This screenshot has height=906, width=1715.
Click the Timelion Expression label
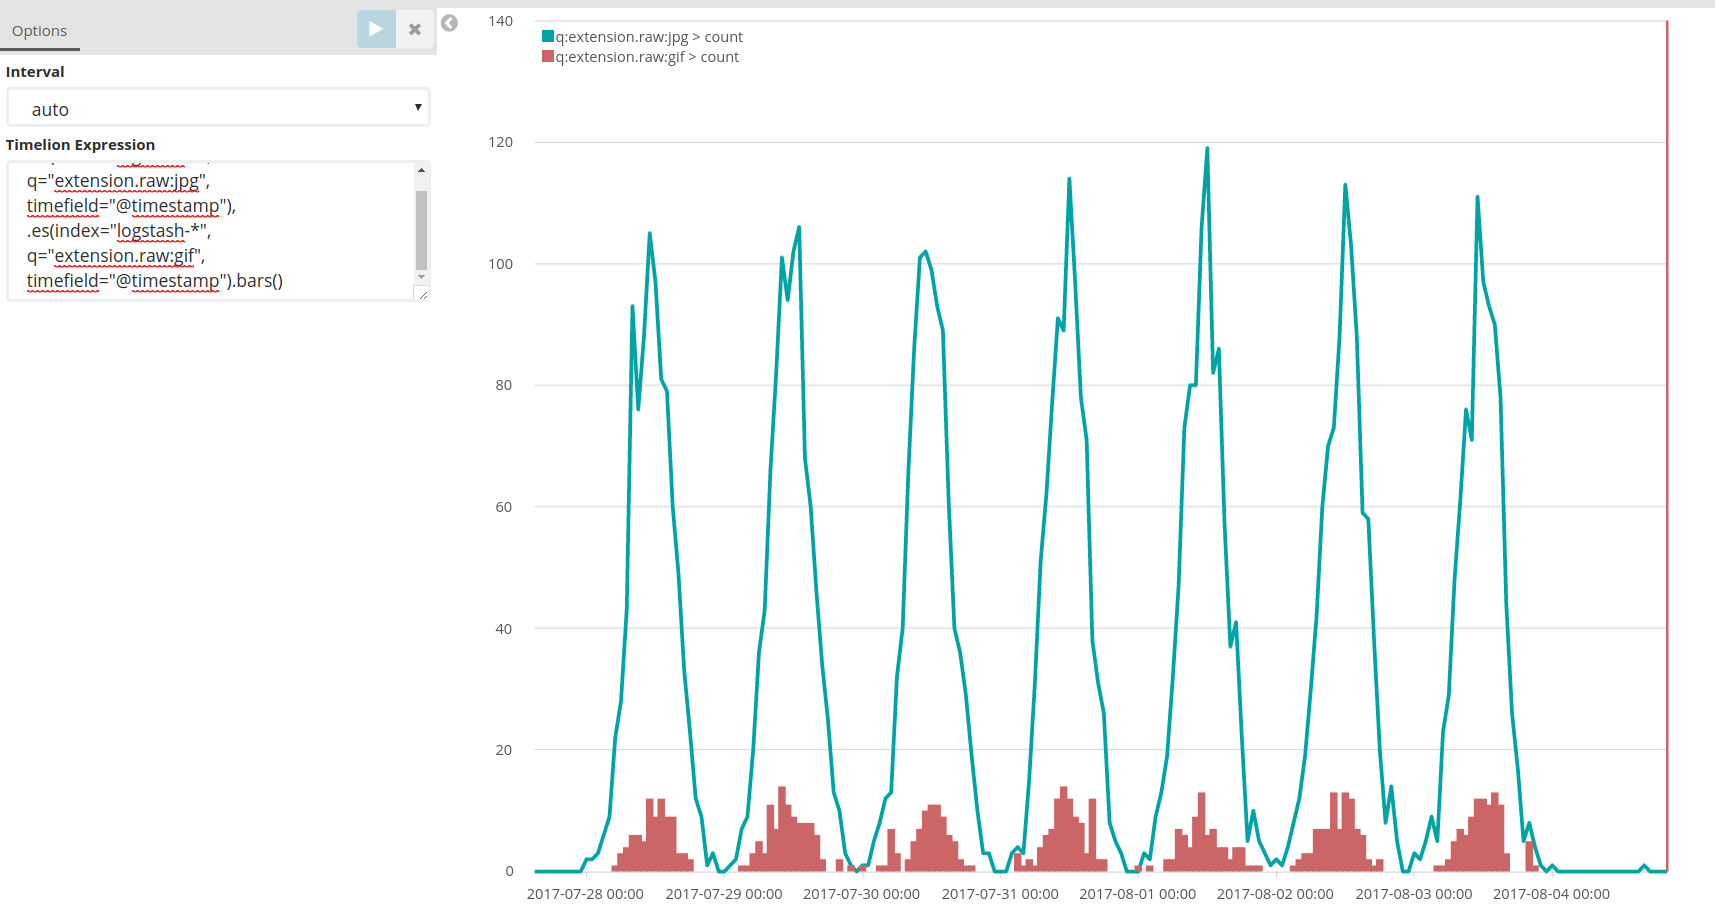[x=80, y=145]
